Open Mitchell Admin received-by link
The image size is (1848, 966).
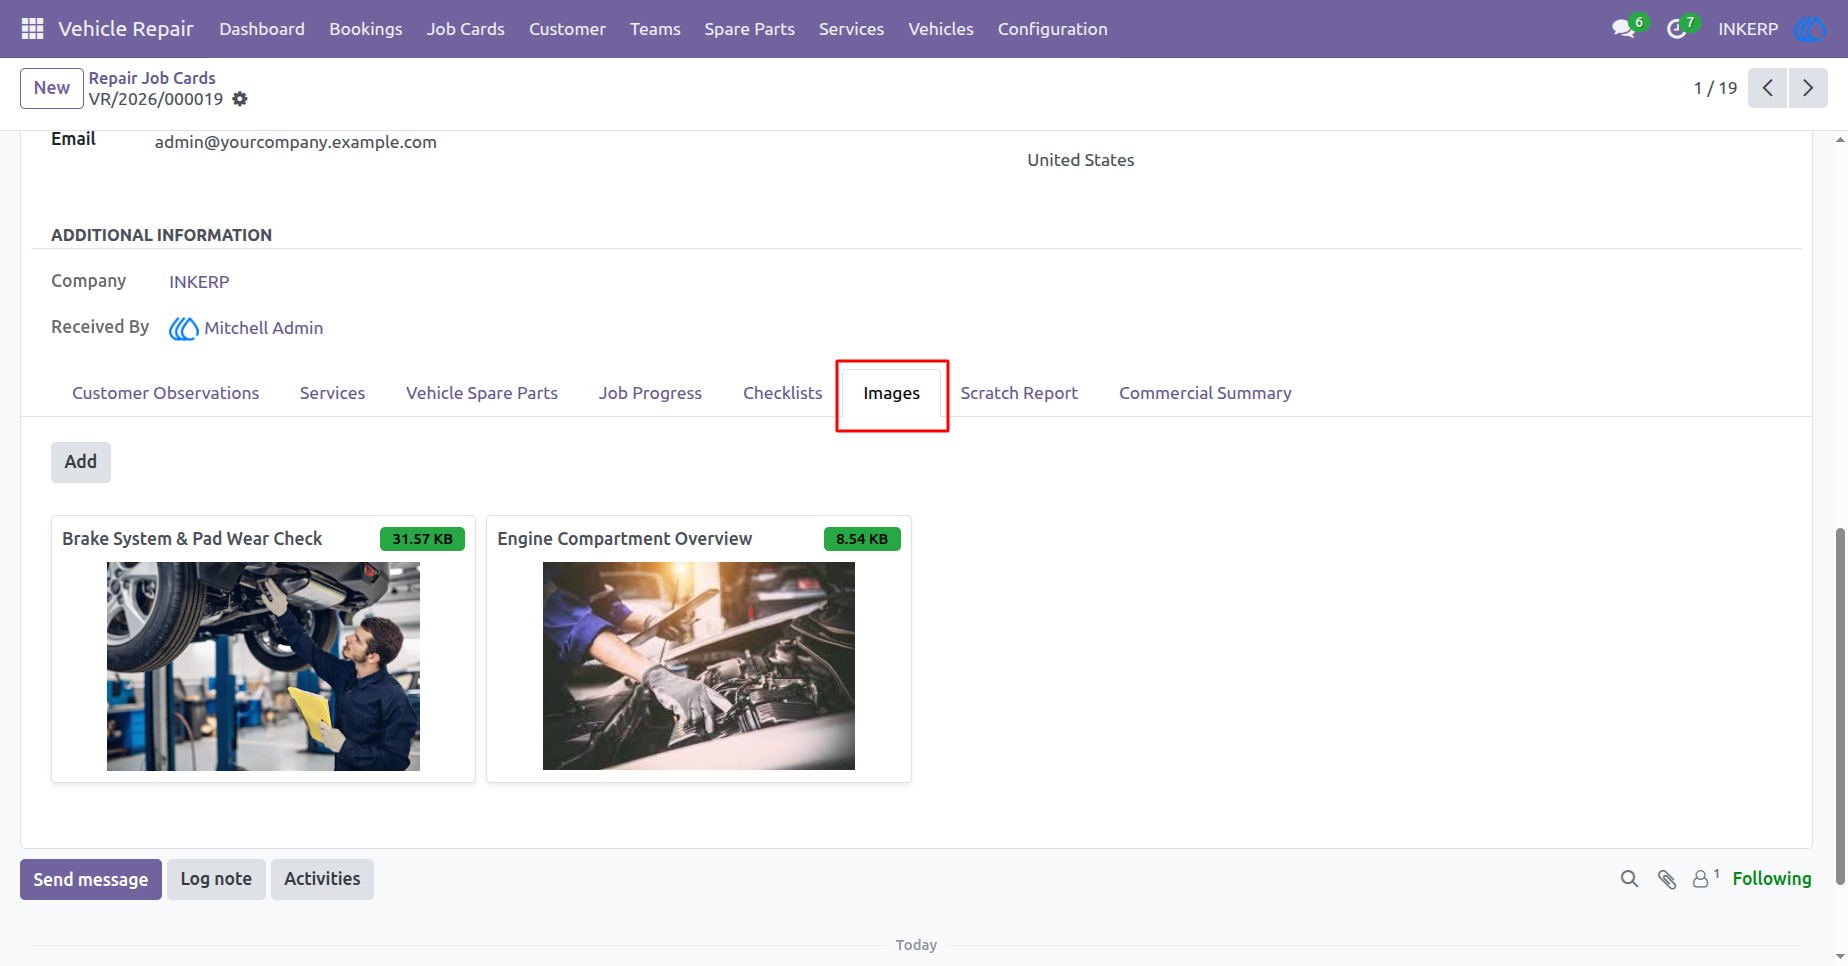tap(264, 328)
